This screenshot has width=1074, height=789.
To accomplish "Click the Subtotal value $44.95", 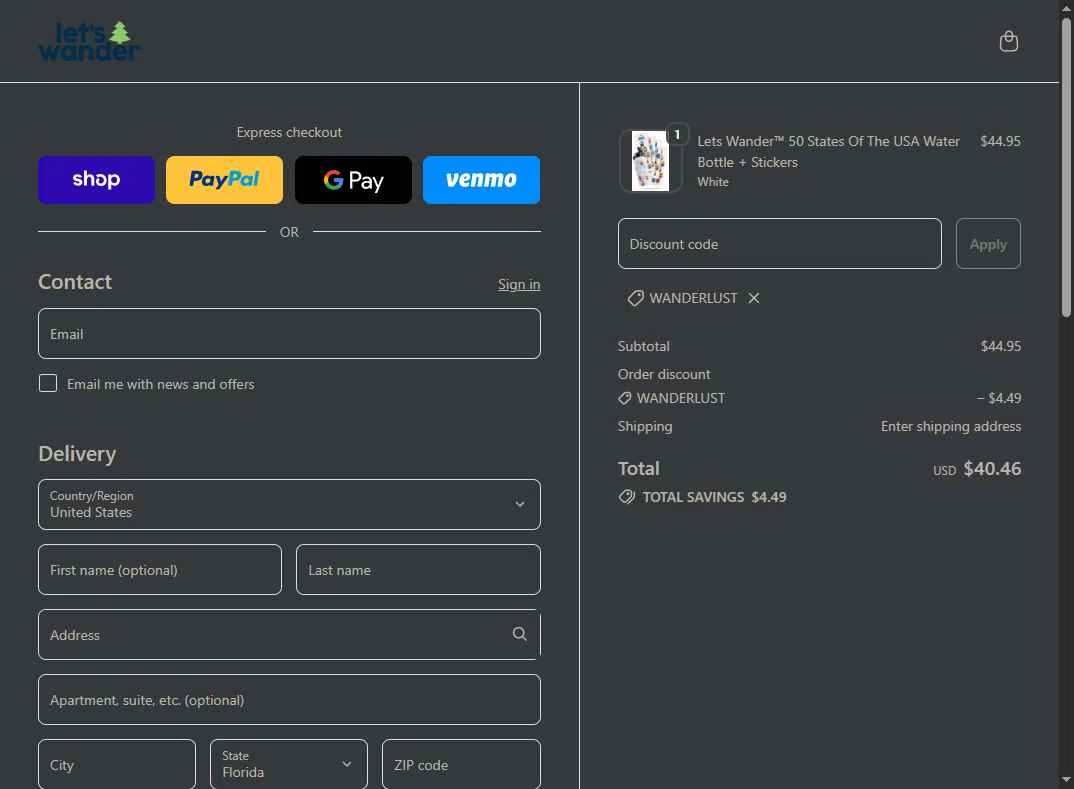I will pos(1001,346).
